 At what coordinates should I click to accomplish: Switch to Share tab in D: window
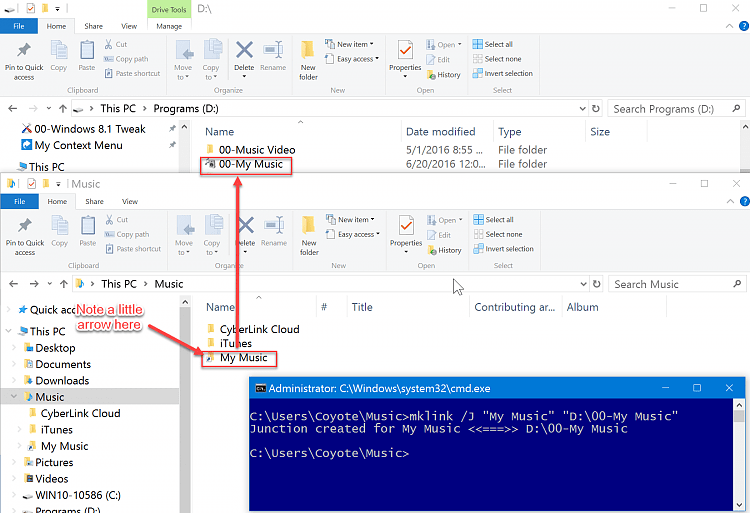(93, 26)
